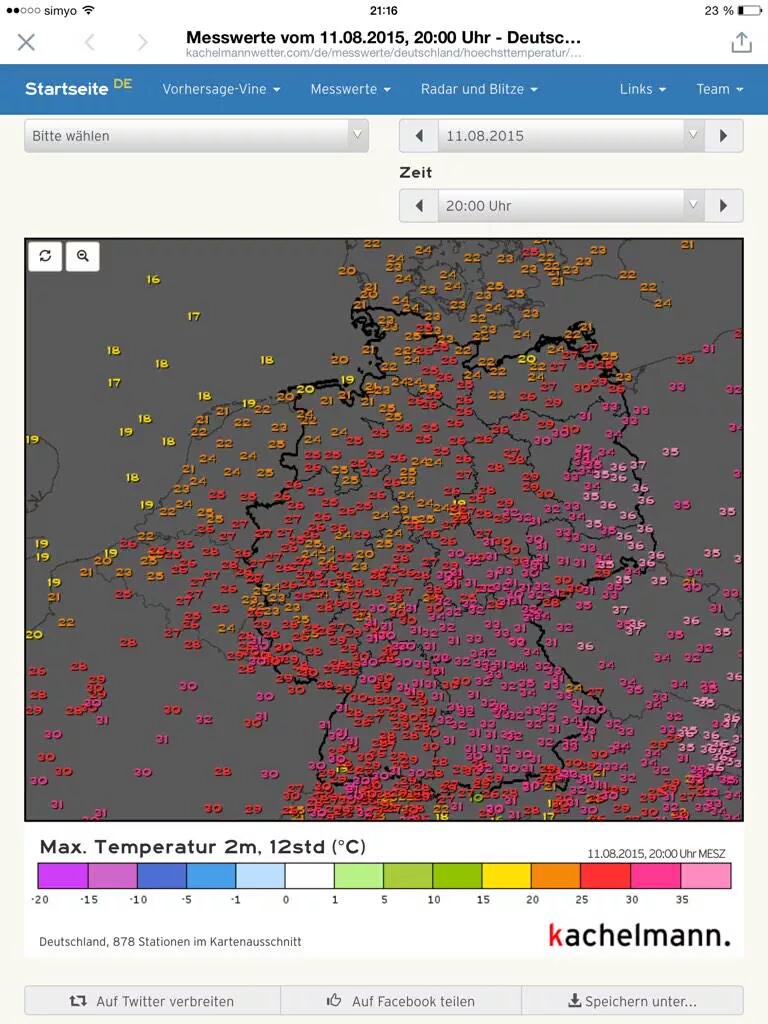The image size is (768, 1024).
Task: Open the Links menu
Action: point(643,89)
